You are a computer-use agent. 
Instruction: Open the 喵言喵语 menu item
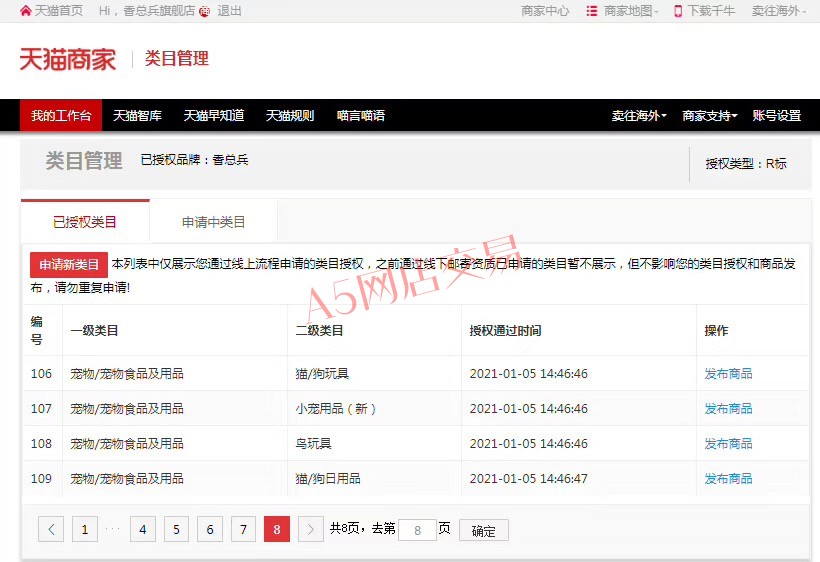click(361, 115)
